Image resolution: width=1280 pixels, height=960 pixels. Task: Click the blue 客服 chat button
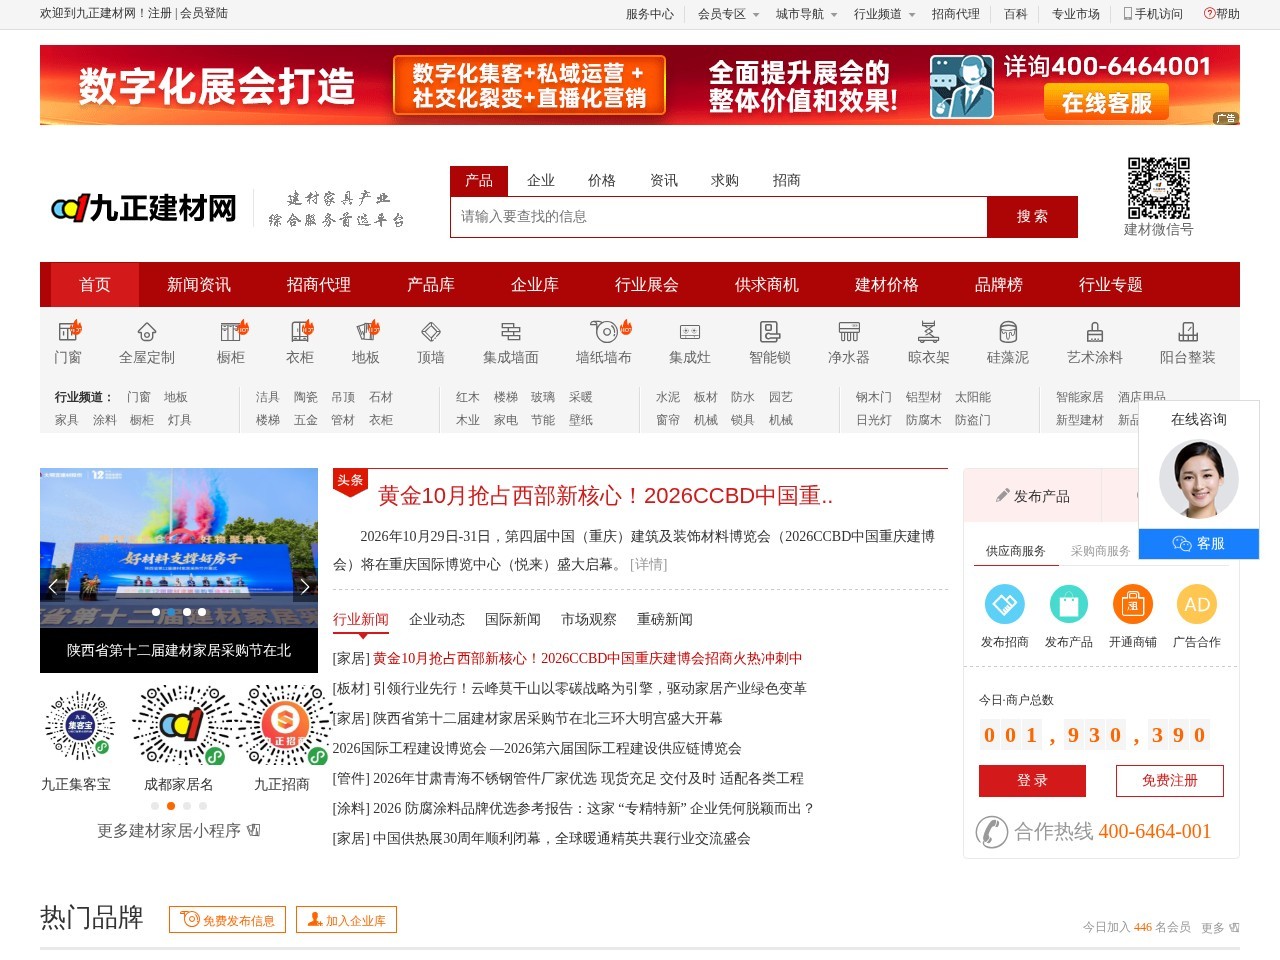pos(1199,543)
